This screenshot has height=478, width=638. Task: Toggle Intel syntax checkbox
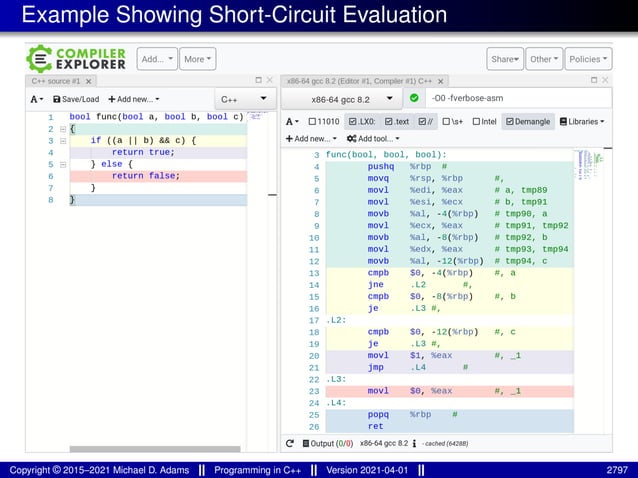[484, 122]
